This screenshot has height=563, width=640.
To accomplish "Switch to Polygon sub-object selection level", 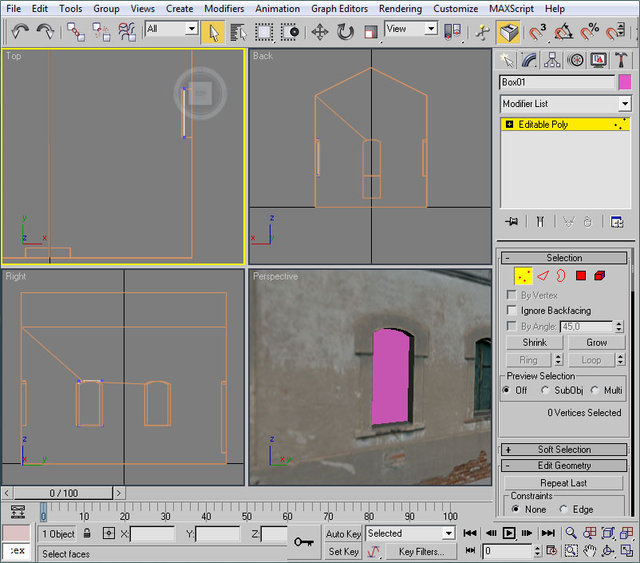I will click(x=580, y=275).
